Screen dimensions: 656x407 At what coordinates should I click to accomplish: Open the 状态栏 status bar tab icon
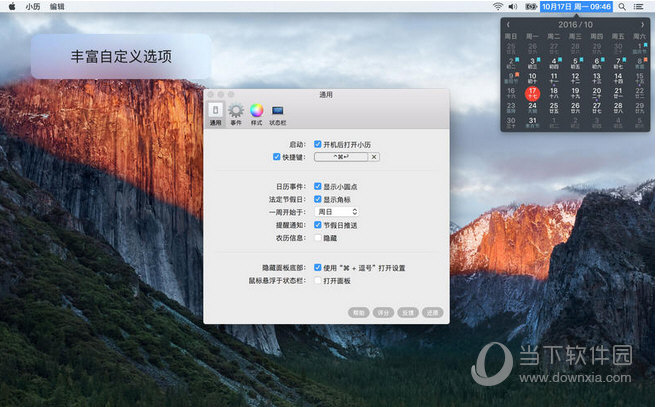(x=278, y=114)
